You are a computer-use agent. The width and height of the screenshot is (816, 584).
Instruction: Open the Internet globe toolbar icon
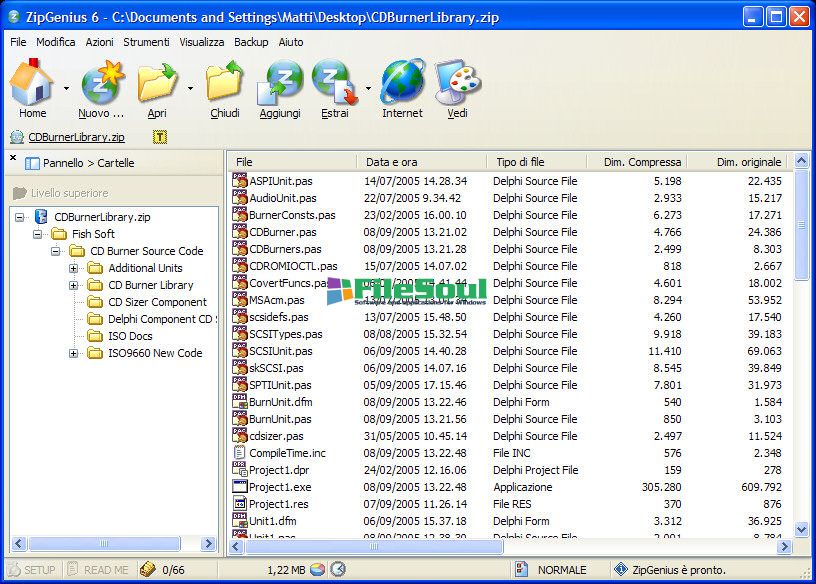point(403,81)
